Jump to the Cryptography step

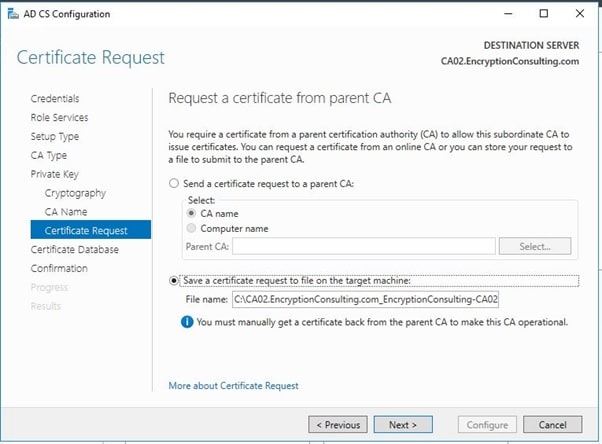pyautogui.click(x=75, y=193)
